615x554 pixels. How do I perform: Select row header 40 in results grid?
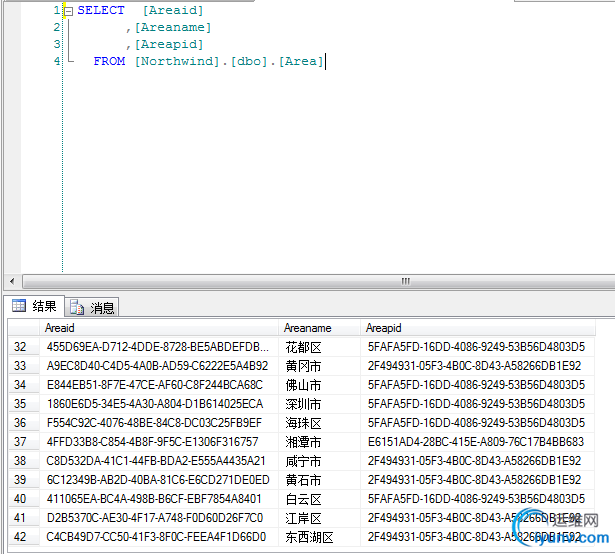24,499
